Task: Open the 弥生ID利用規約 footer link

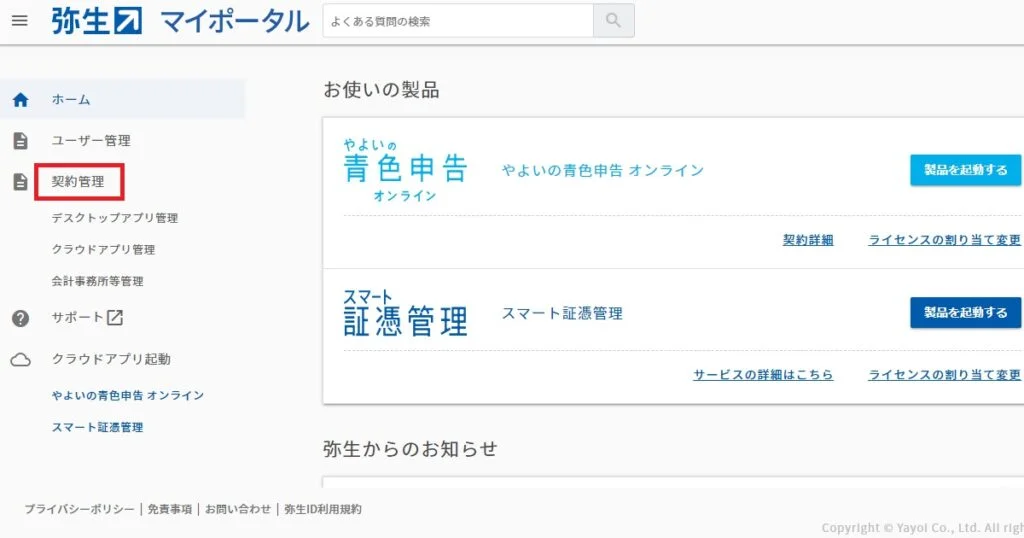Action: click(x=323, y=509)
